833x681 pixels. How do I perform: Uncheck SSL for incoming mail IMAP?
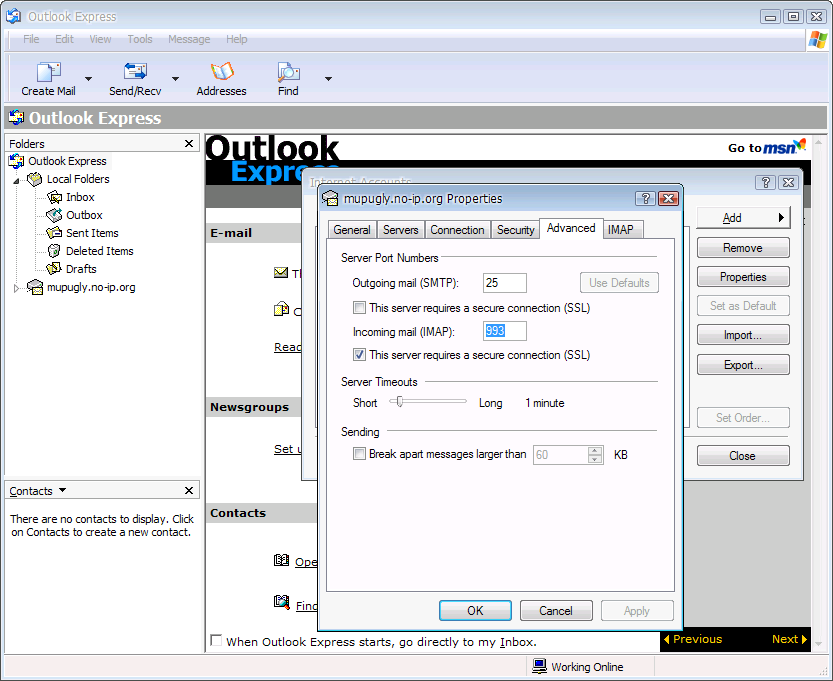[x=360, y=355]
